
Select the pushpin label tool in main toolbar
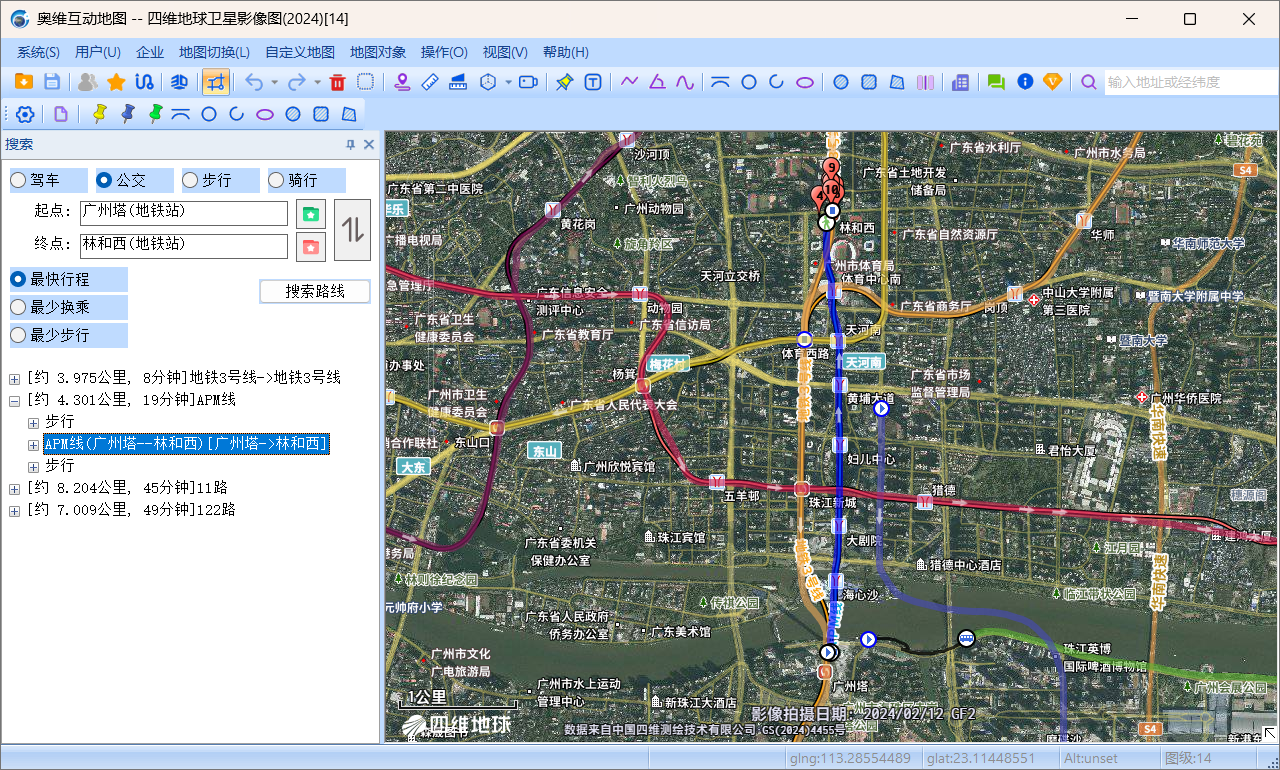564,82
